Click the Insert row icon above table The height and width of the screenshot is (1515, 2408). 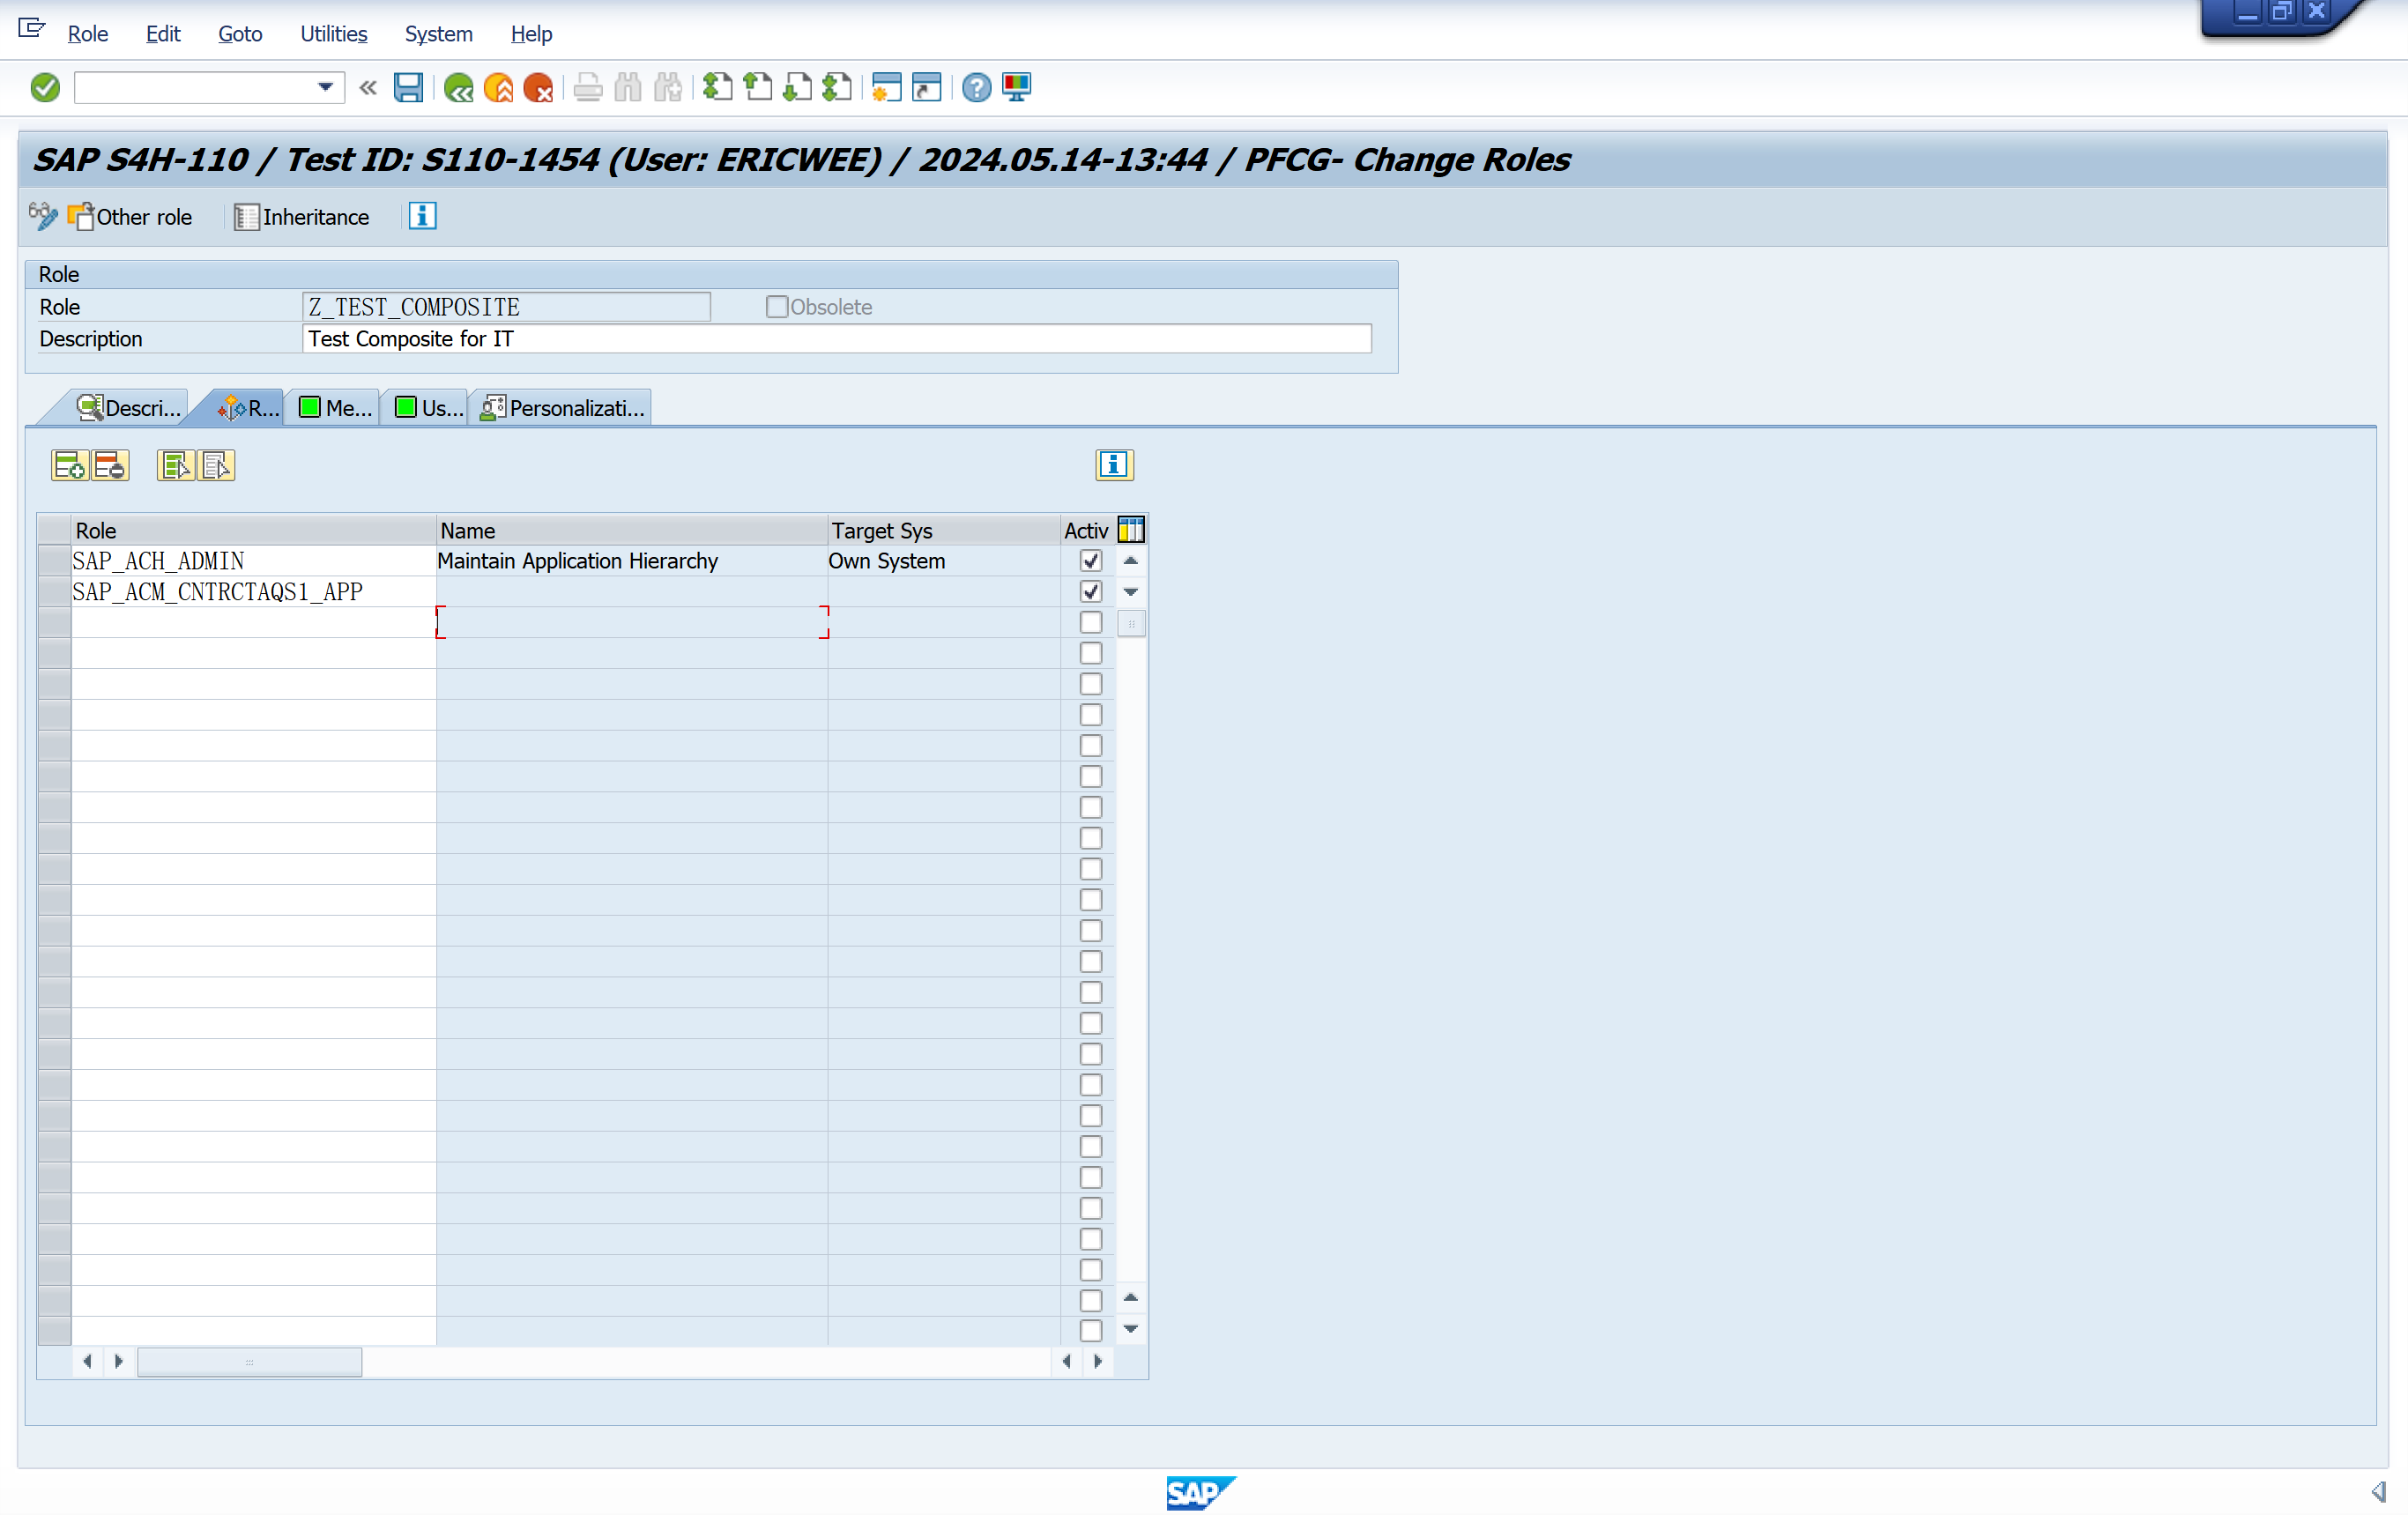click(69, 465)
